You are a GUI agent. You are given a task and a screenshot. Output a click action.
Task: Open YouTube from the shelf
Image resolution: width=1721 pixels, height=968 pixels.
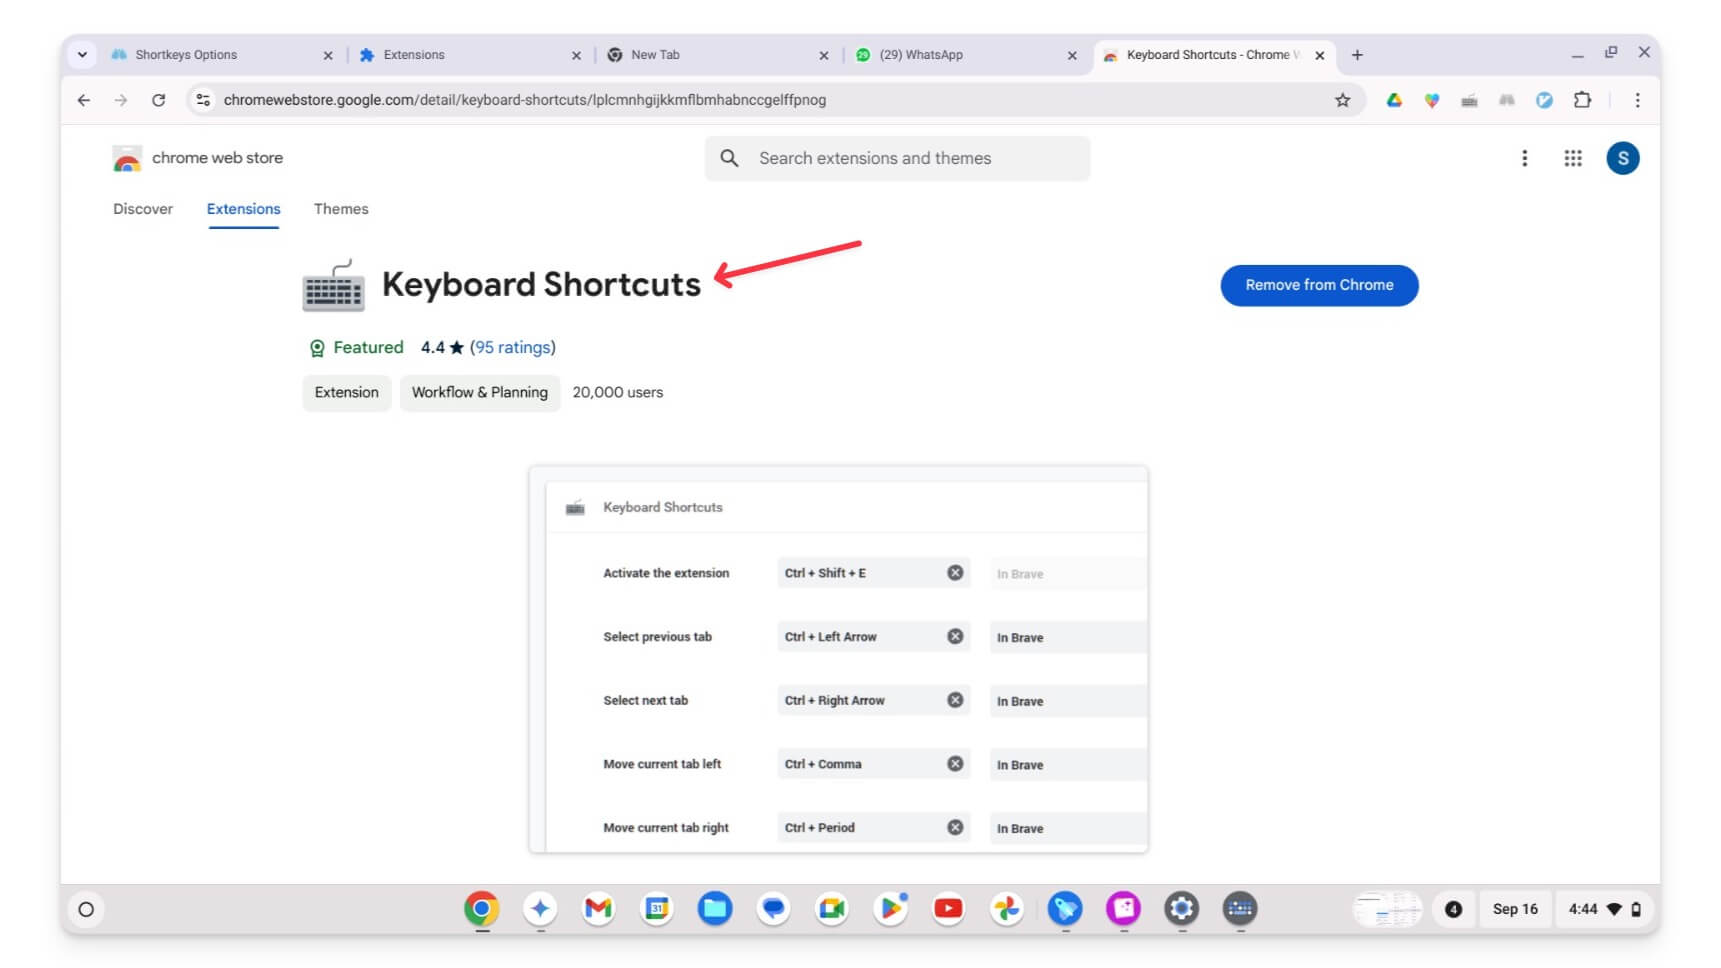pos(948,909)
